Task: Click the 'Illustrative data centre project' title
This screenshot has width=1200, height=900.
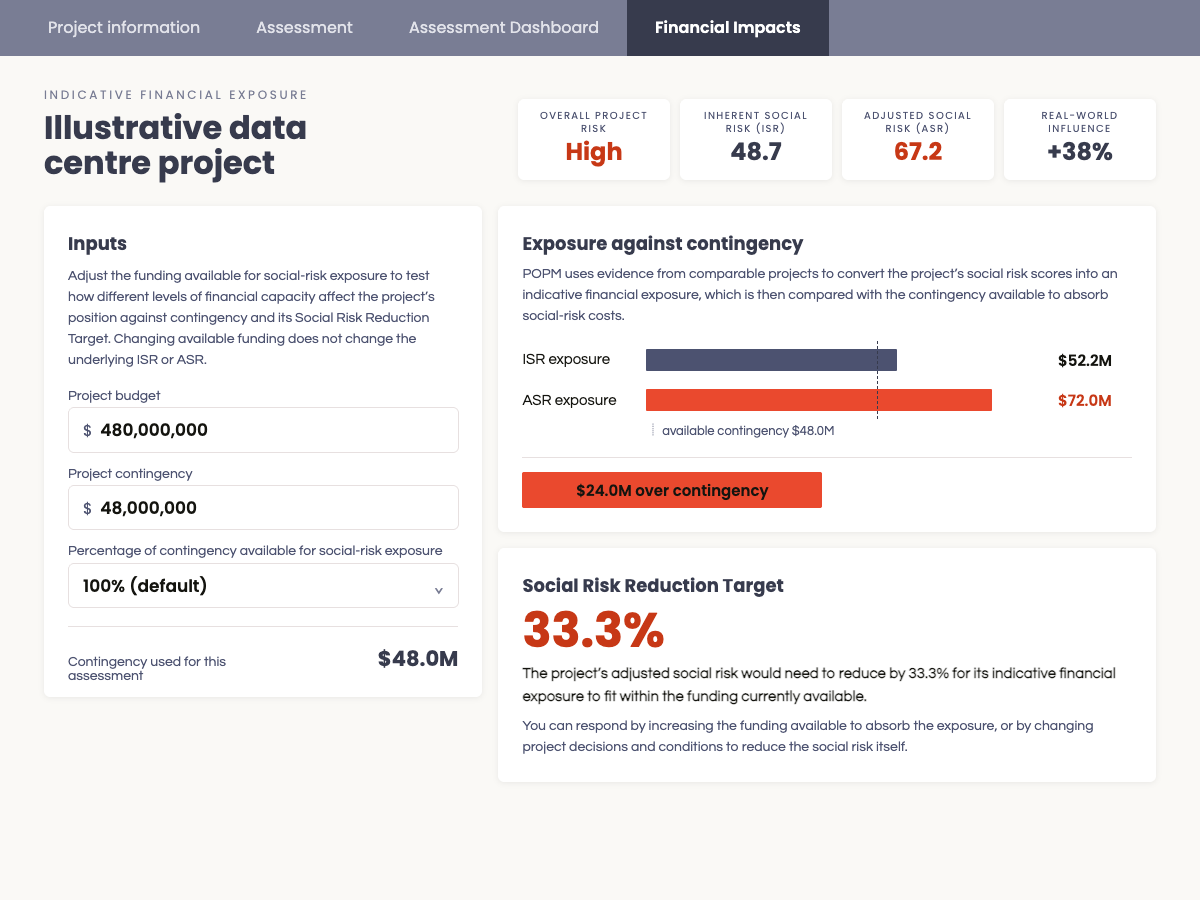Action: coord(175,145)
